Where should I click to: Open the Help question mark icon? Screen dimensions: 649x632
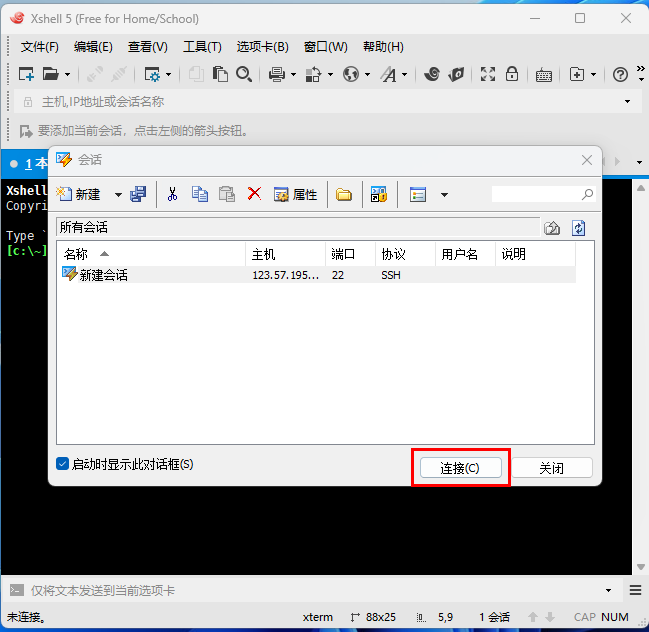click(x=620, y=74)
